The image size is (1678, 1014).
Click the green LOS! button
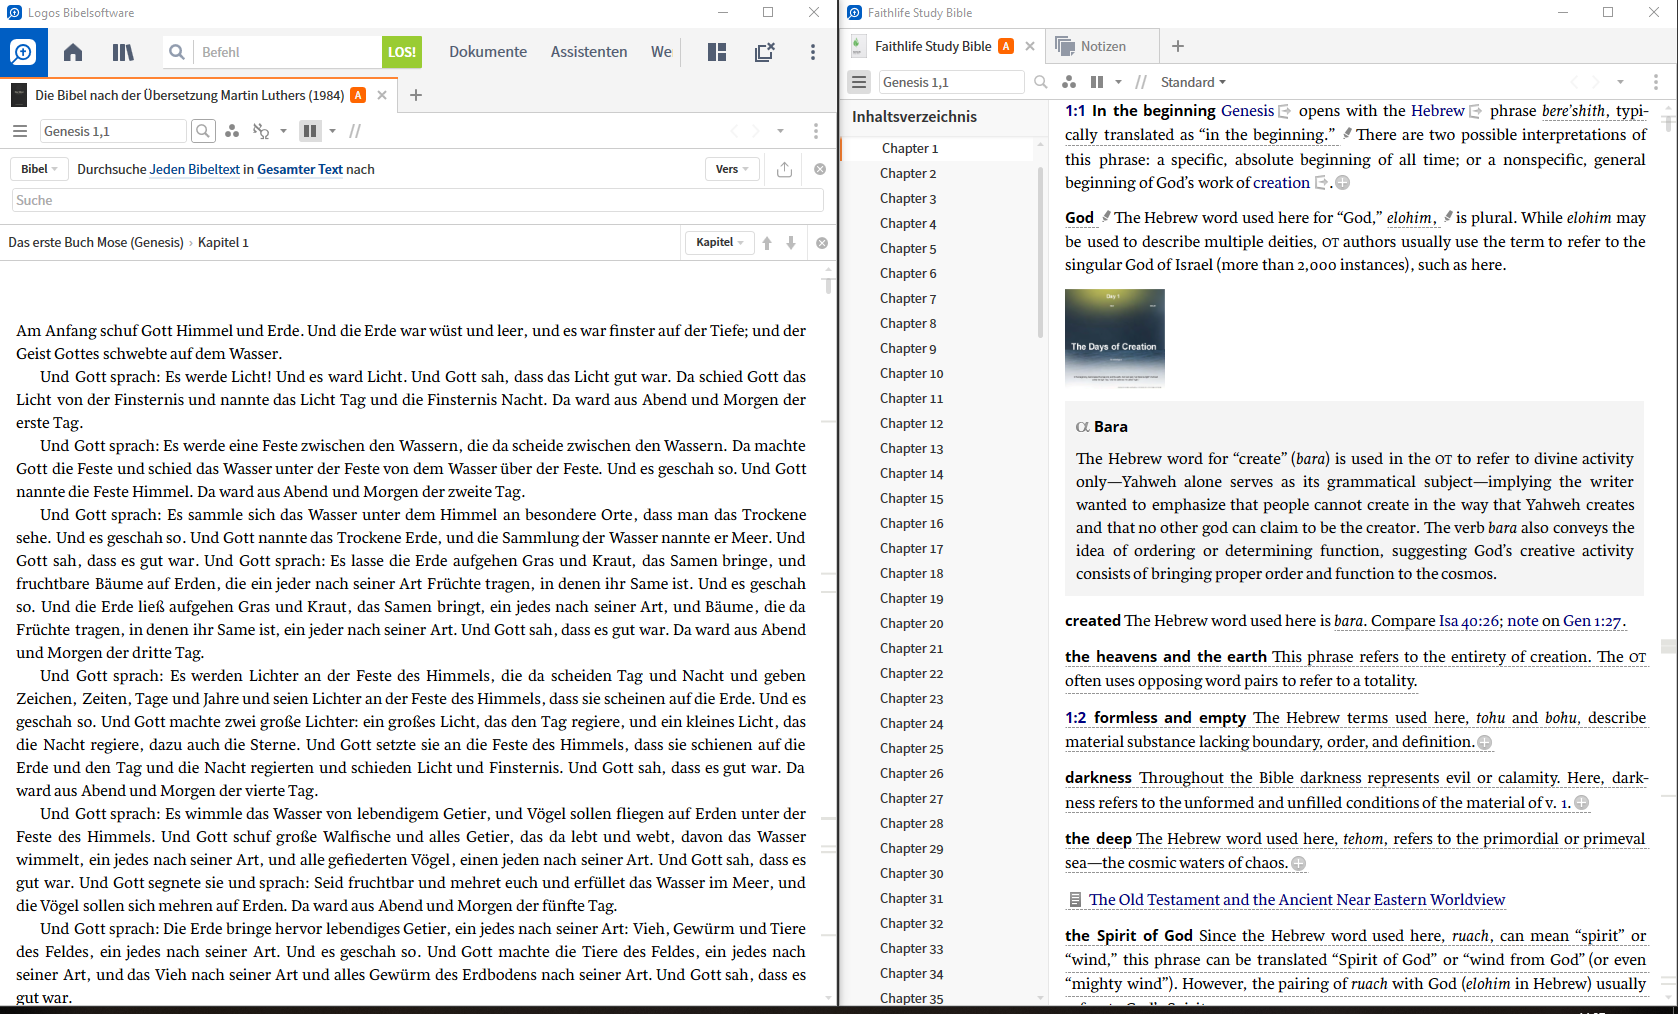[x=402, y=52]
